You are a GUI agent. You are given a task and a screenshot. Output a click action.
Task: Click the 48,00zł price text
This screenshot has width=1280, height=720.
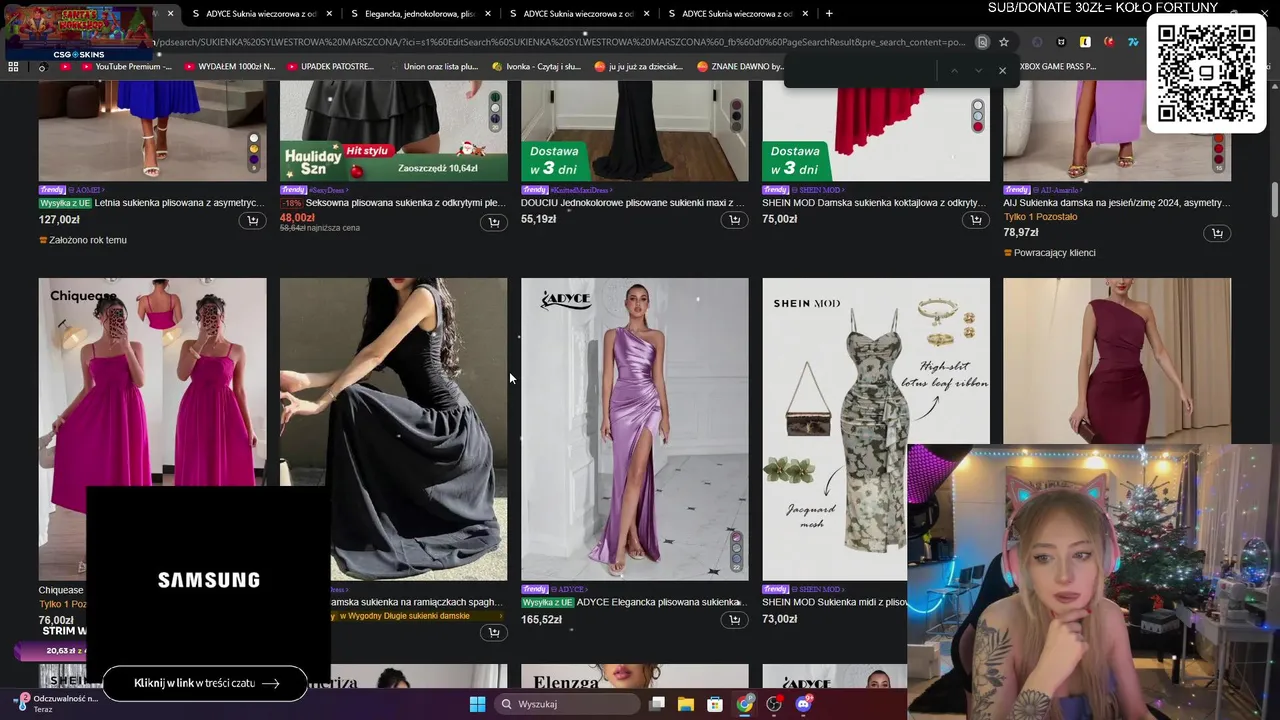coord(297,218)
